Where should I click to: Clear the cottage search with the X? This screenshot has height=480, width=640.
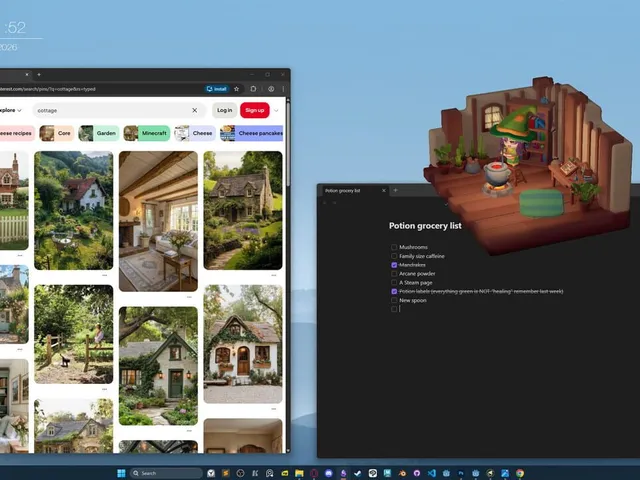pos(195,110)
